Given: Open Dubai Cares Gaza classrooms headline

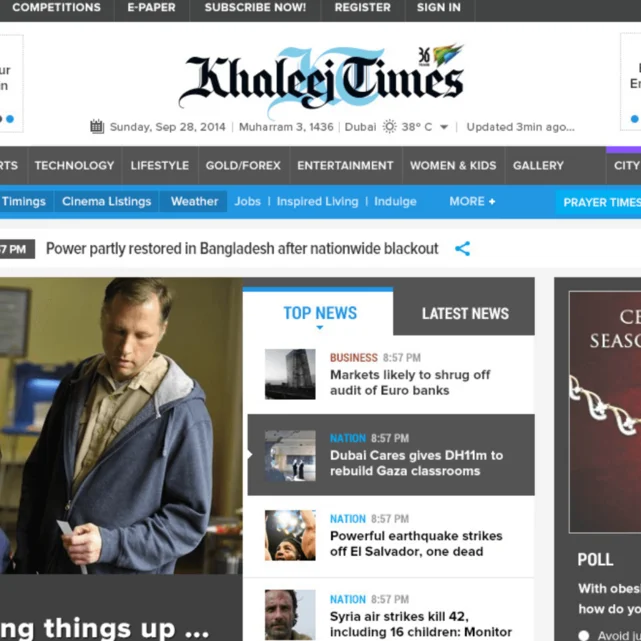Looking at the screenshot, I should [416, 463].
